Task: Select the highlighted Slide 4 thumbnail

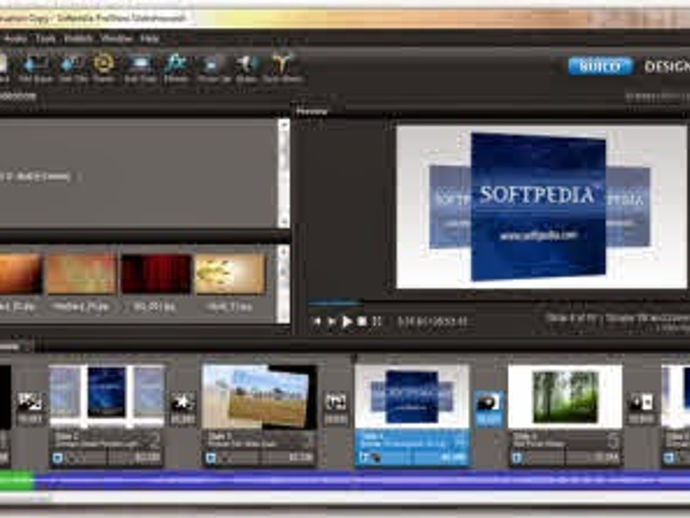Action: pyautogui.click(x=412, y=395)
